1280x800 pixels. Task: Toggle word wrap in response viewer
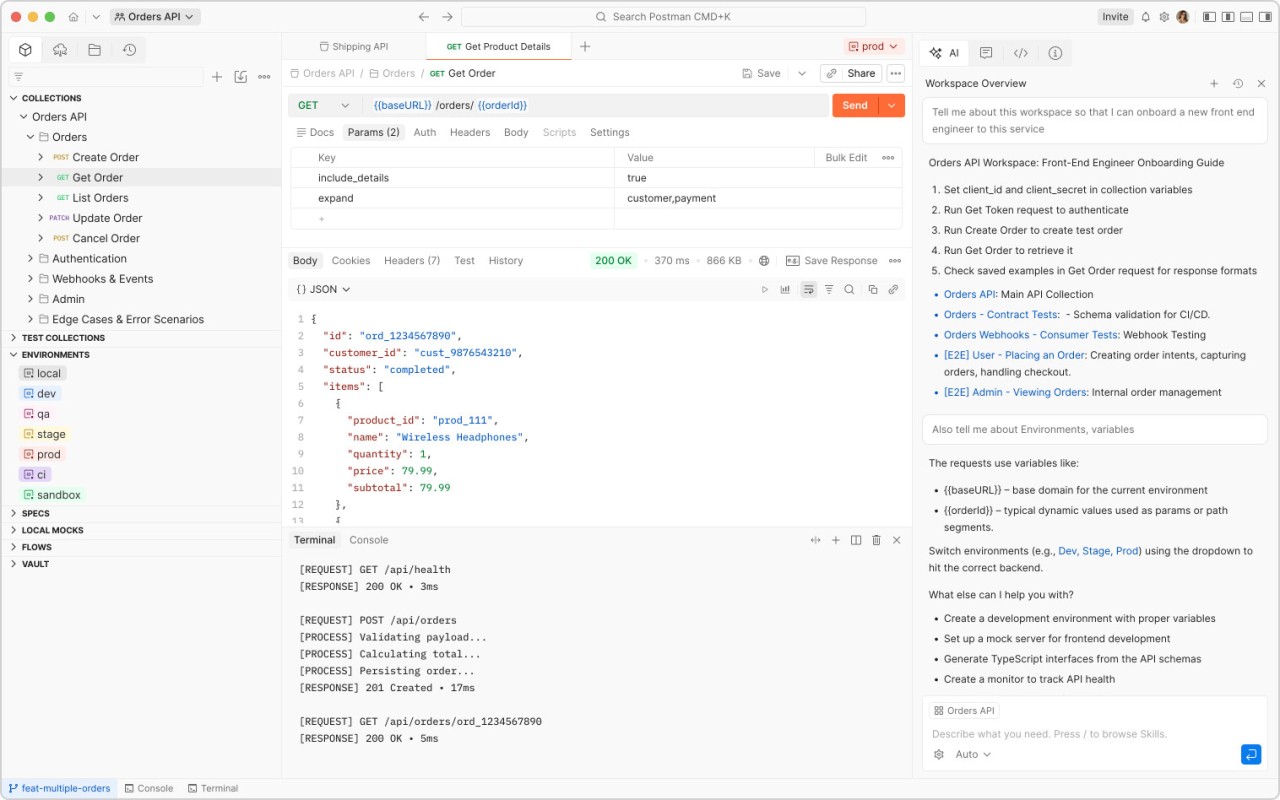click(x=808, y=290)
